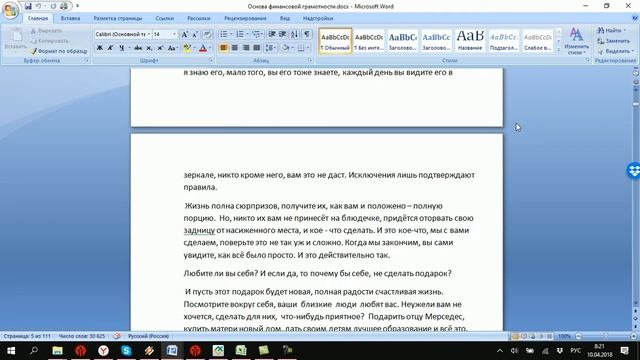640x360 pixels.
Task: Open the Рассылки tab
Action: (x=199, y=18)
